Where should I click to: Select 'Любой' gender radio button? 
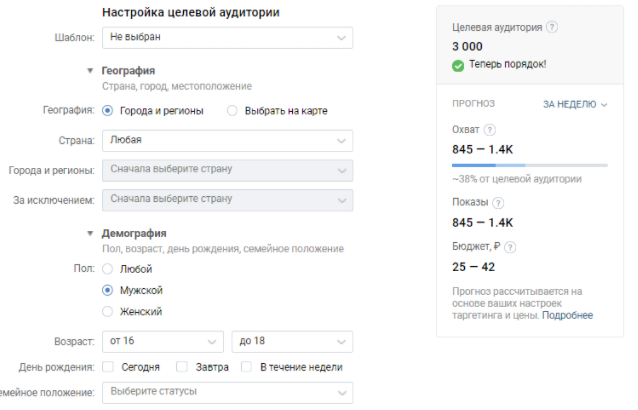pyautogui.click(x=109, y=268)
